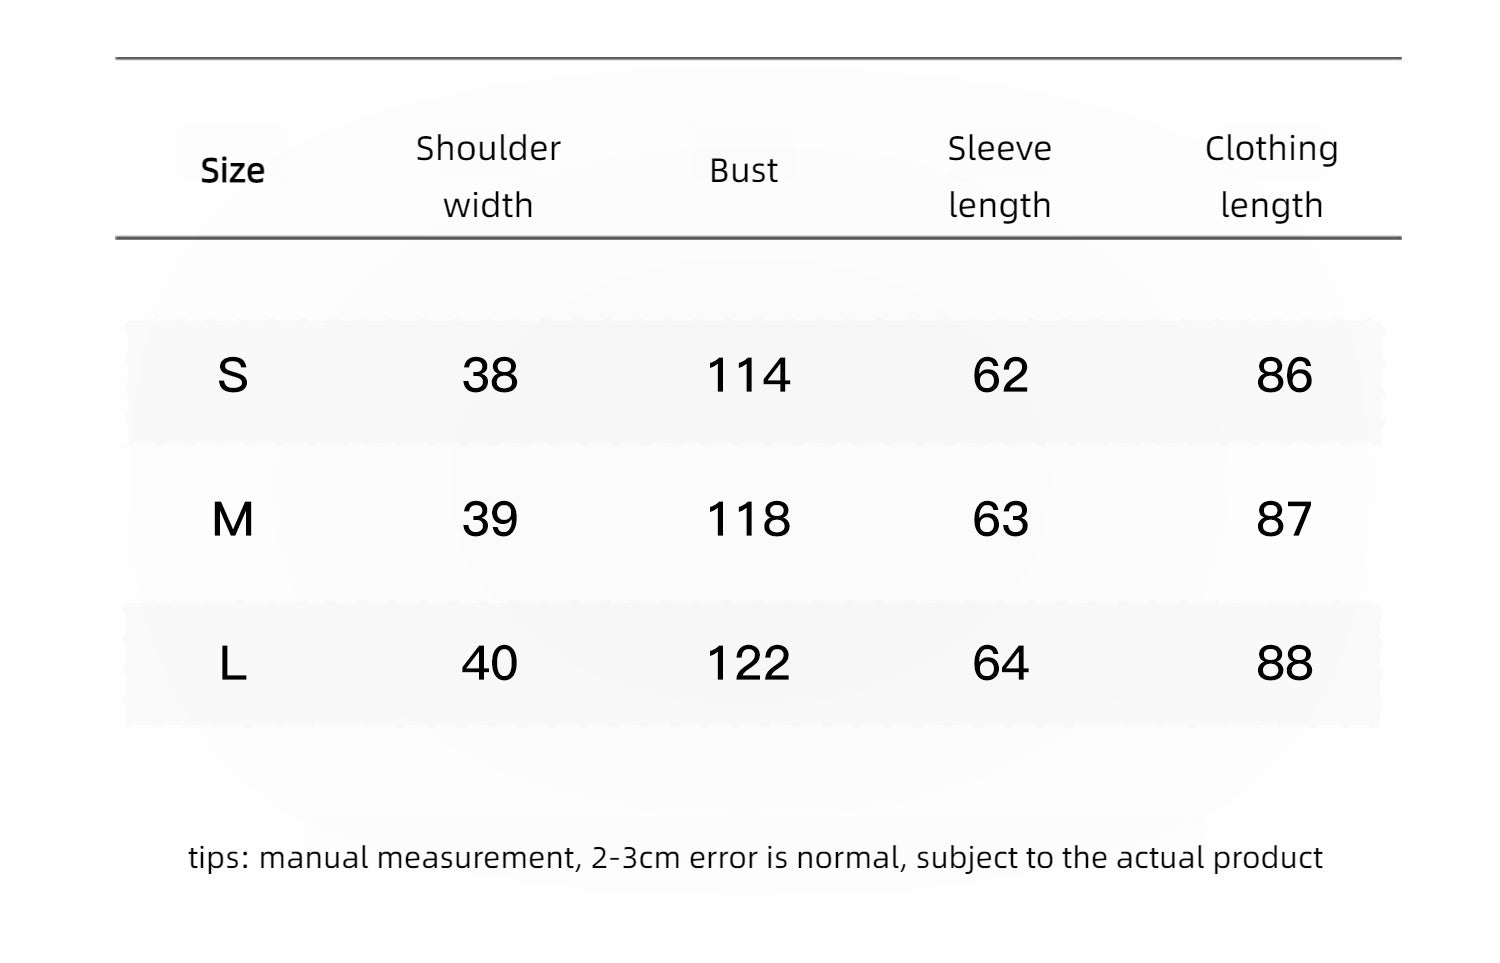This screenshot has width=1500, height=963.
Task: Select the S size row label
Action: 232,376
